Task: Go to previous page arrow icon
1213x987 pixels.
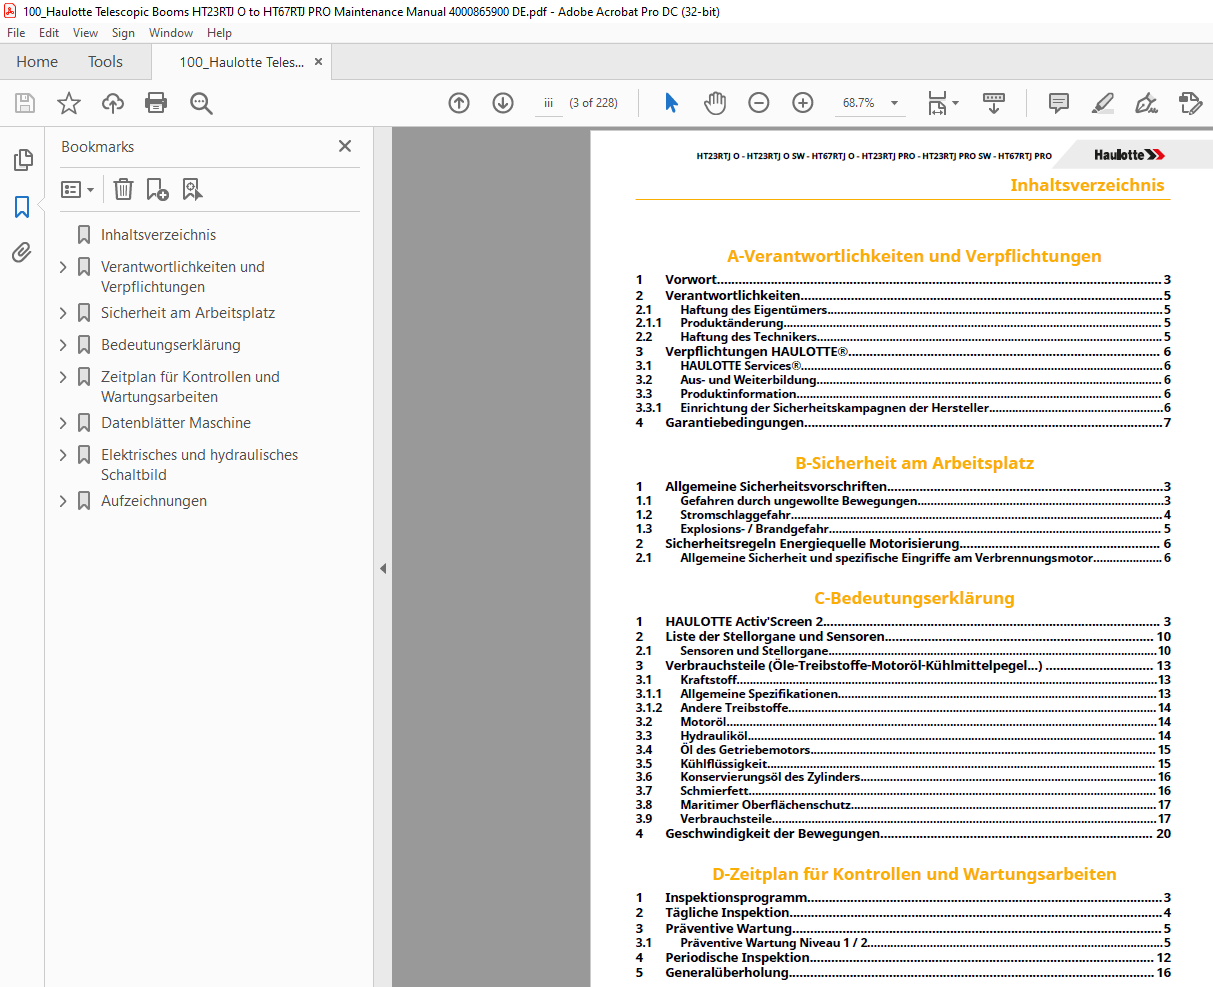Action: point(459,103)
